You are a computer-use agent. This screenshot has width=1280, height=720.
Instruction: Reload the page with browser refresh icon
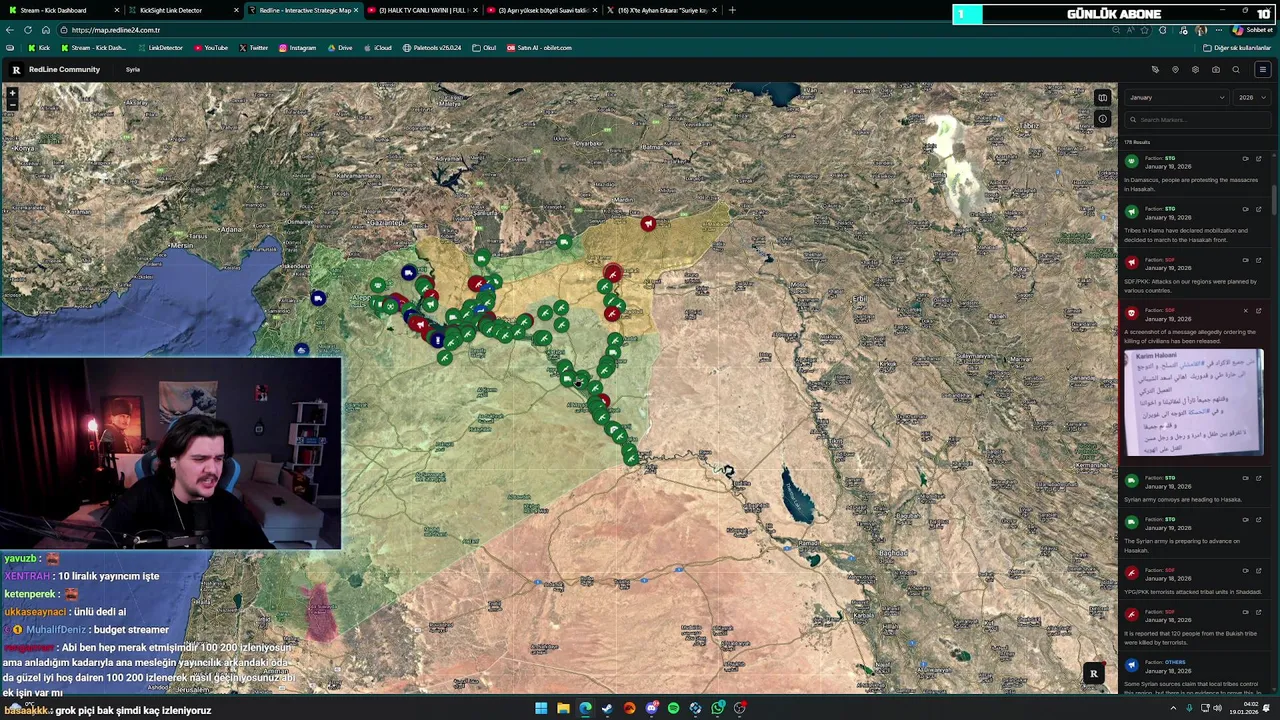tap(27, 30)
